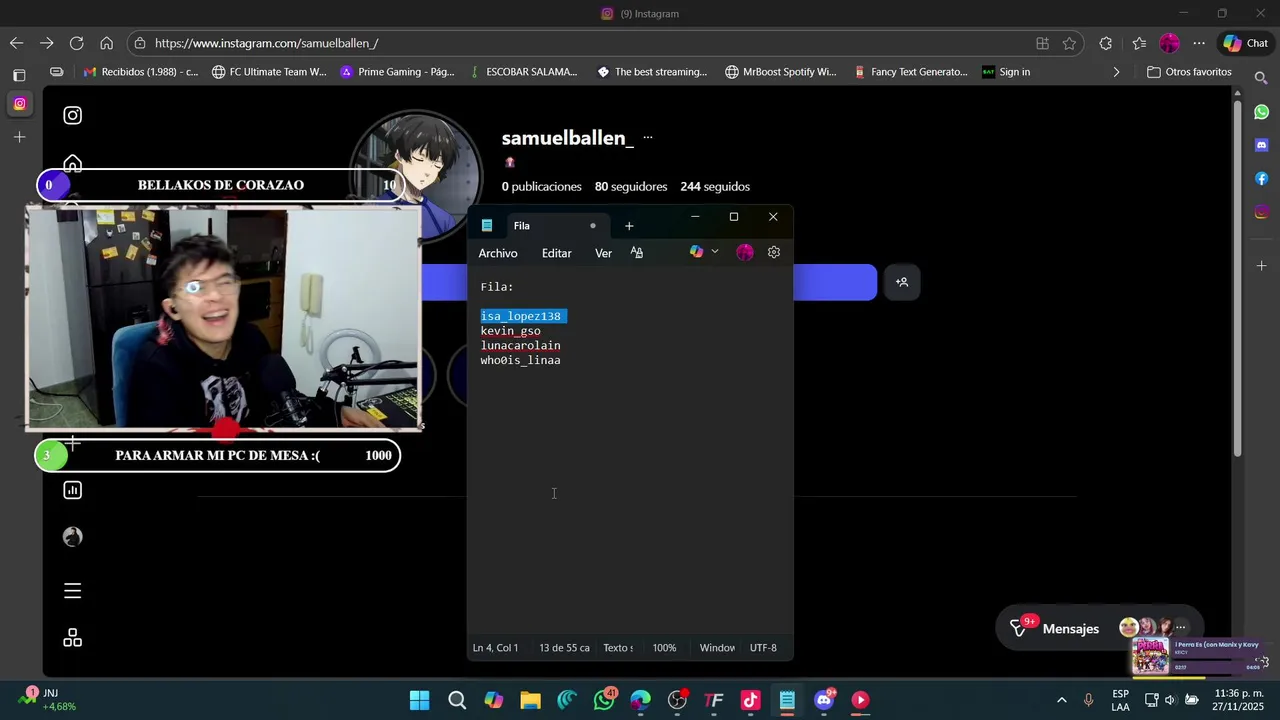
Task: Open the vertical tabs Instagram tab icon
Action: [19, 104]
